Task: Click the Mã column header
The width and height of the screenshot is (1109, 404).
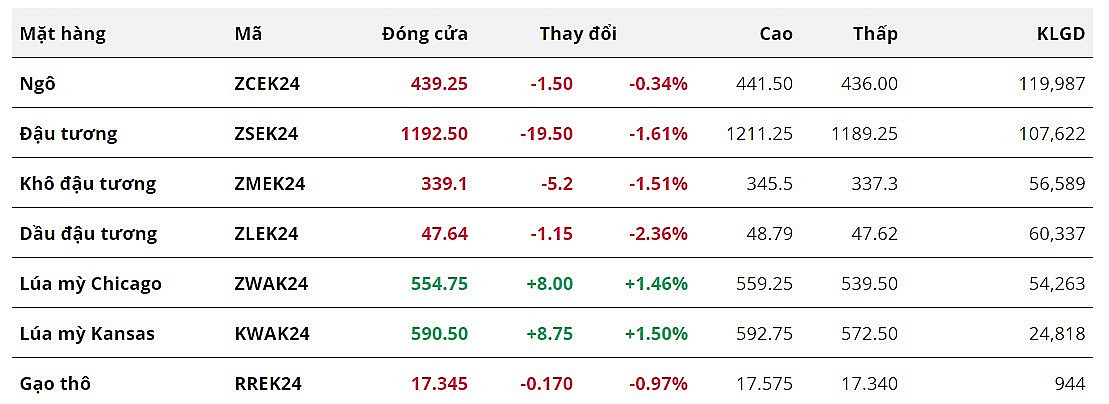Action: click(x=248, y=34)
